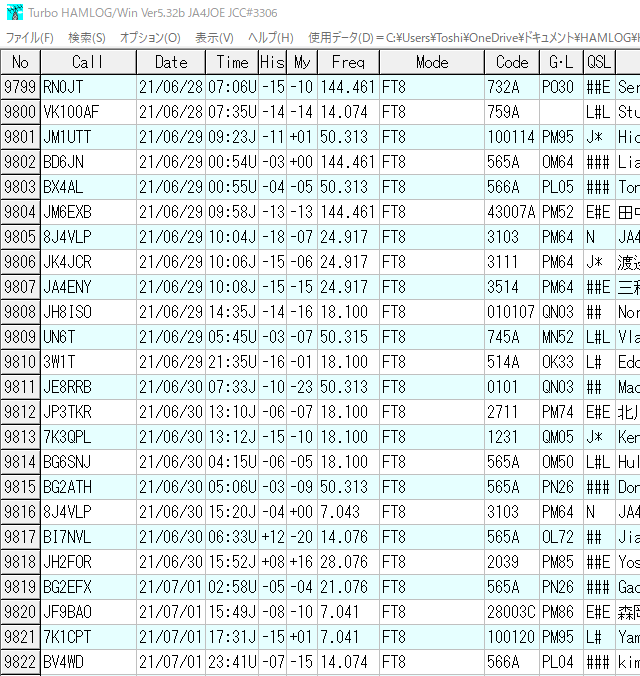The width and height of the screenshot is (640, 676).
Task: Open the ファイル(F) menu
Action: coord(29,38)
